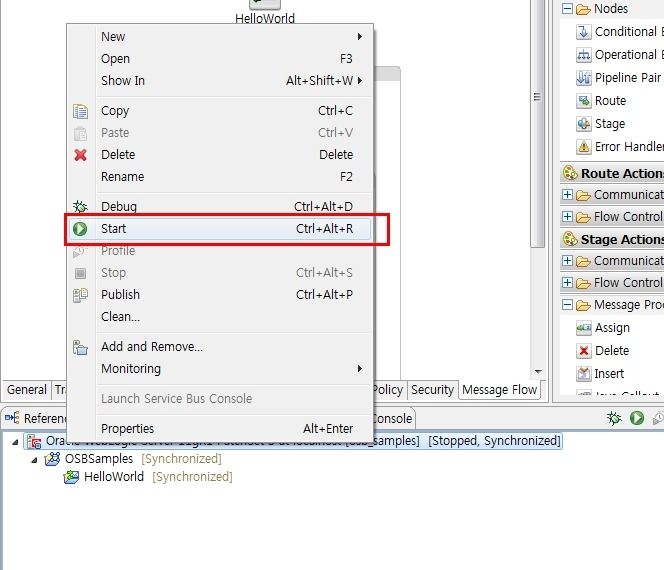The image size is (664, 570).
Task: Choose Start to launch the server
Action: pyautogui.click(x=220, y=229)
